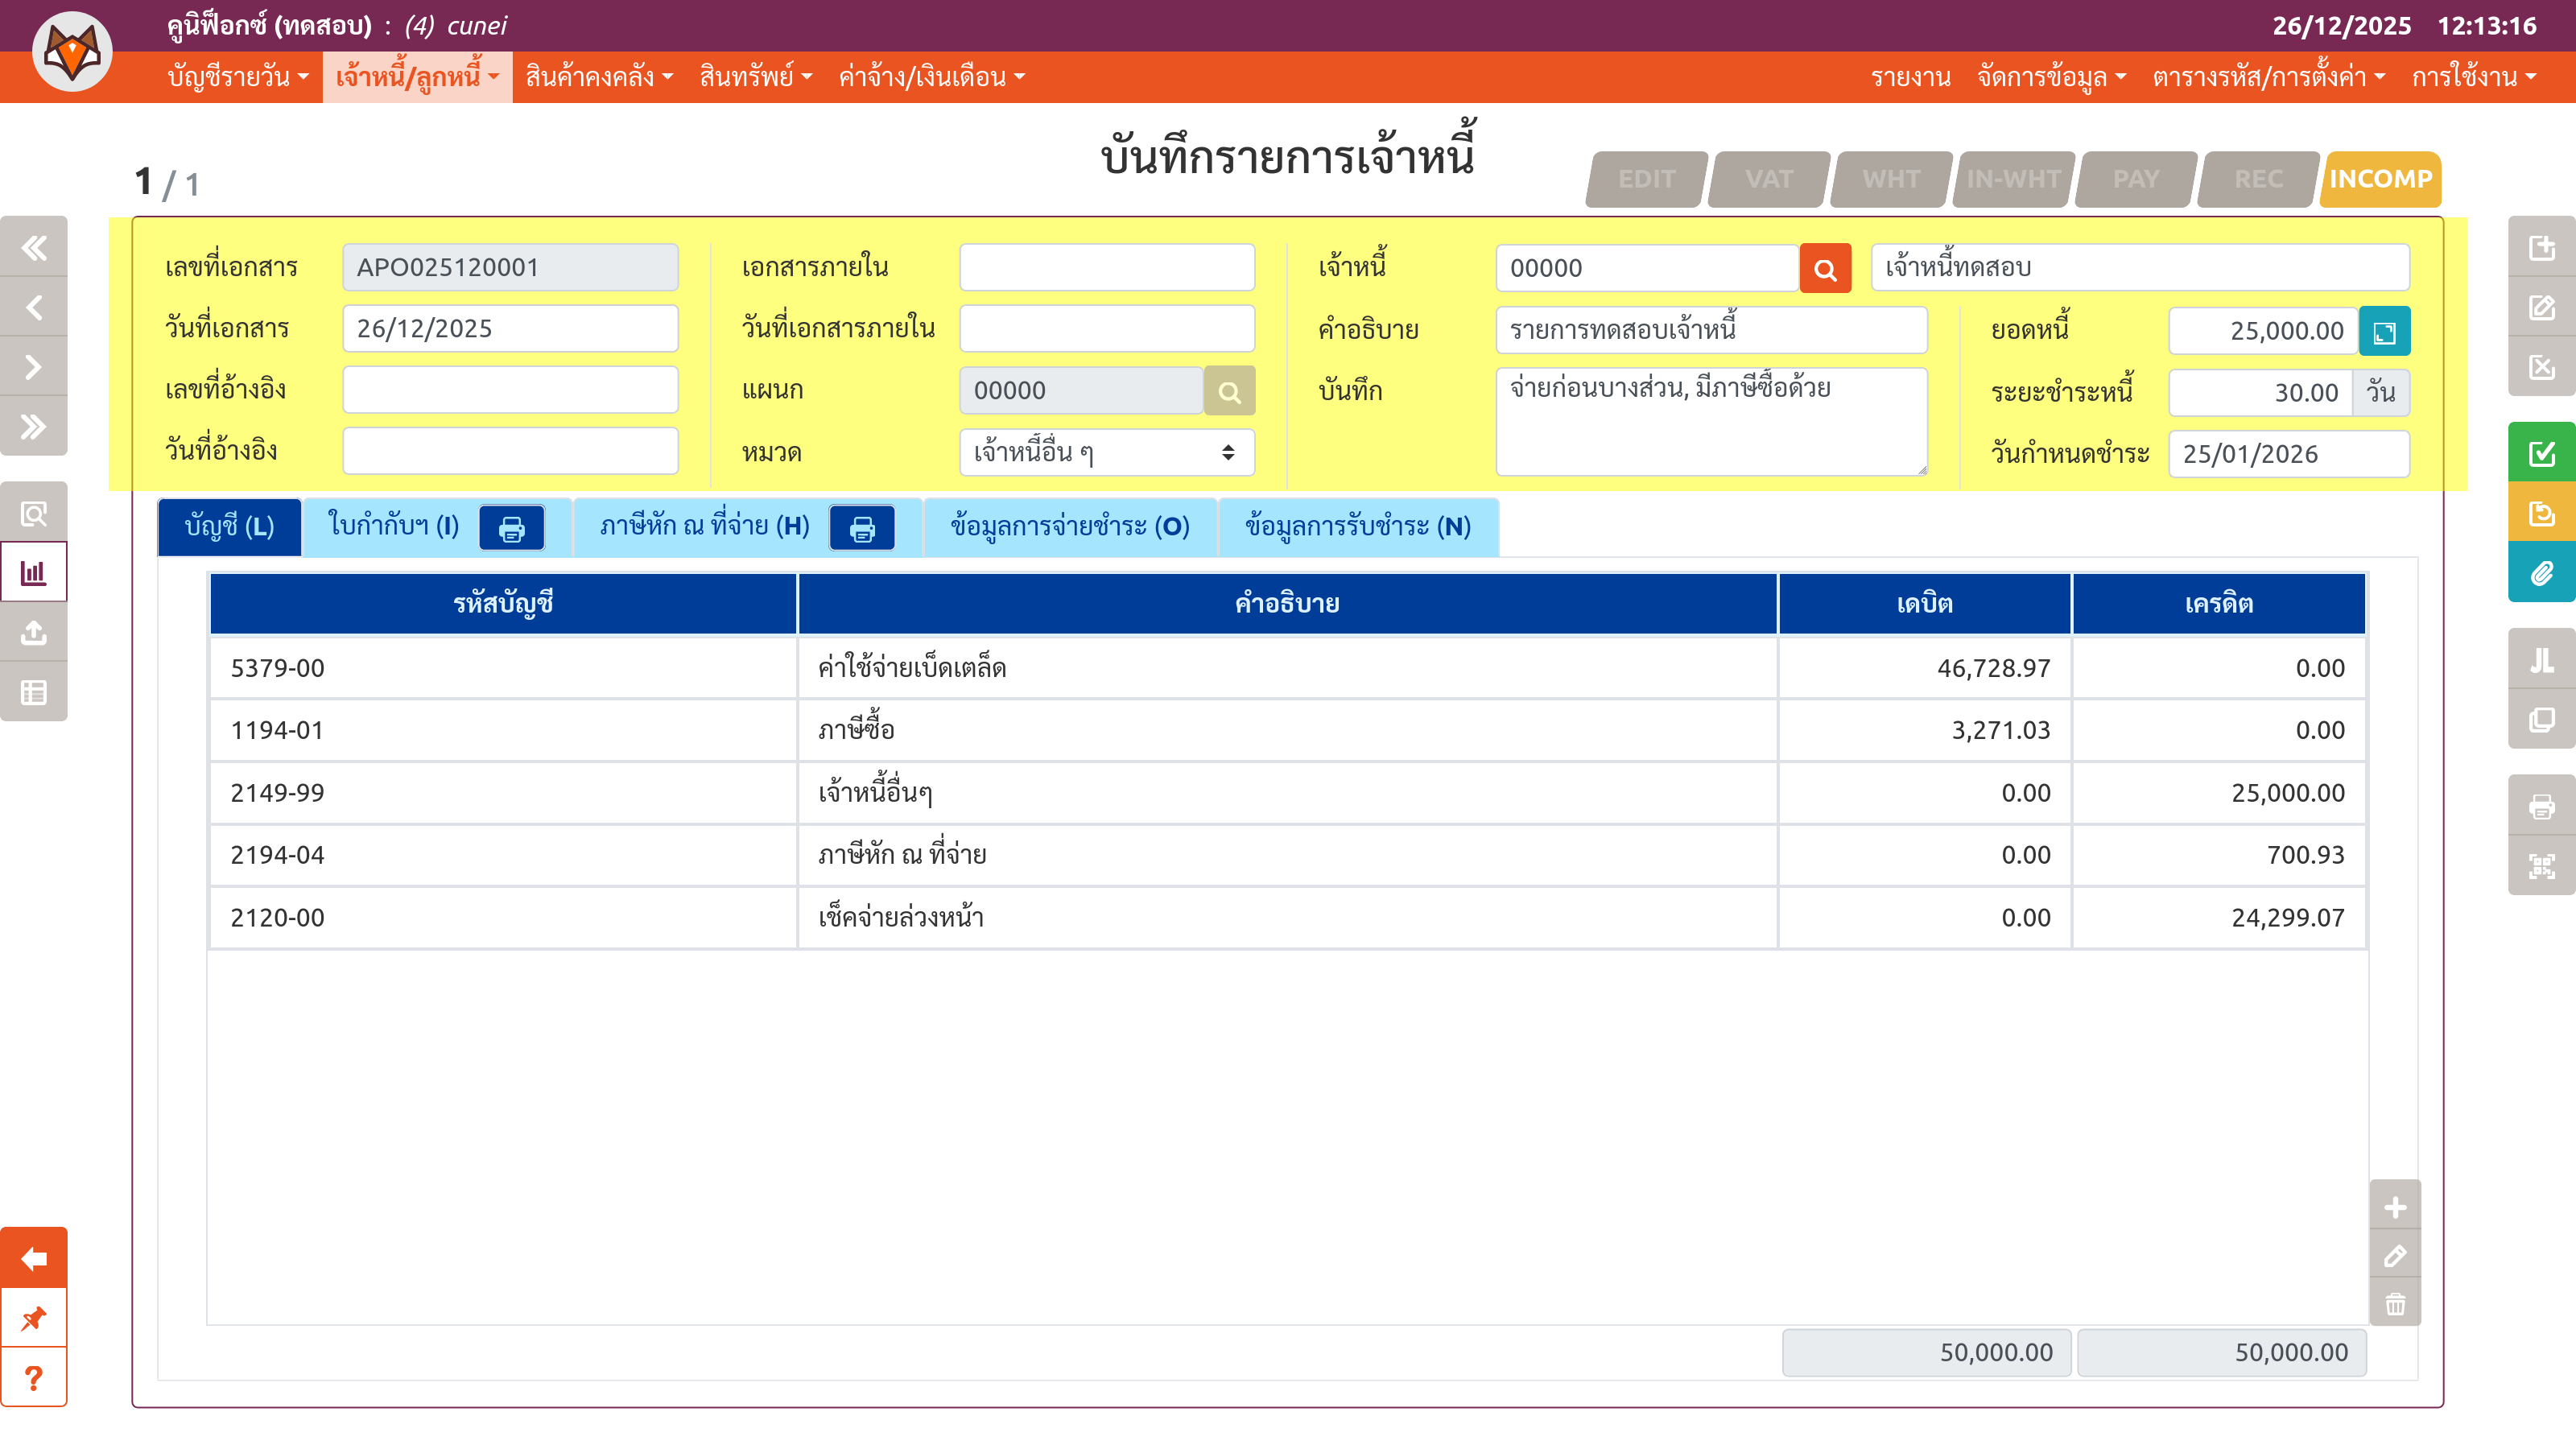Click the printer icon on ภาษีหัก ณ ที่จ่าย tab
The width and height of the screenshot is (2576, 1449).
tap(861, 528)
